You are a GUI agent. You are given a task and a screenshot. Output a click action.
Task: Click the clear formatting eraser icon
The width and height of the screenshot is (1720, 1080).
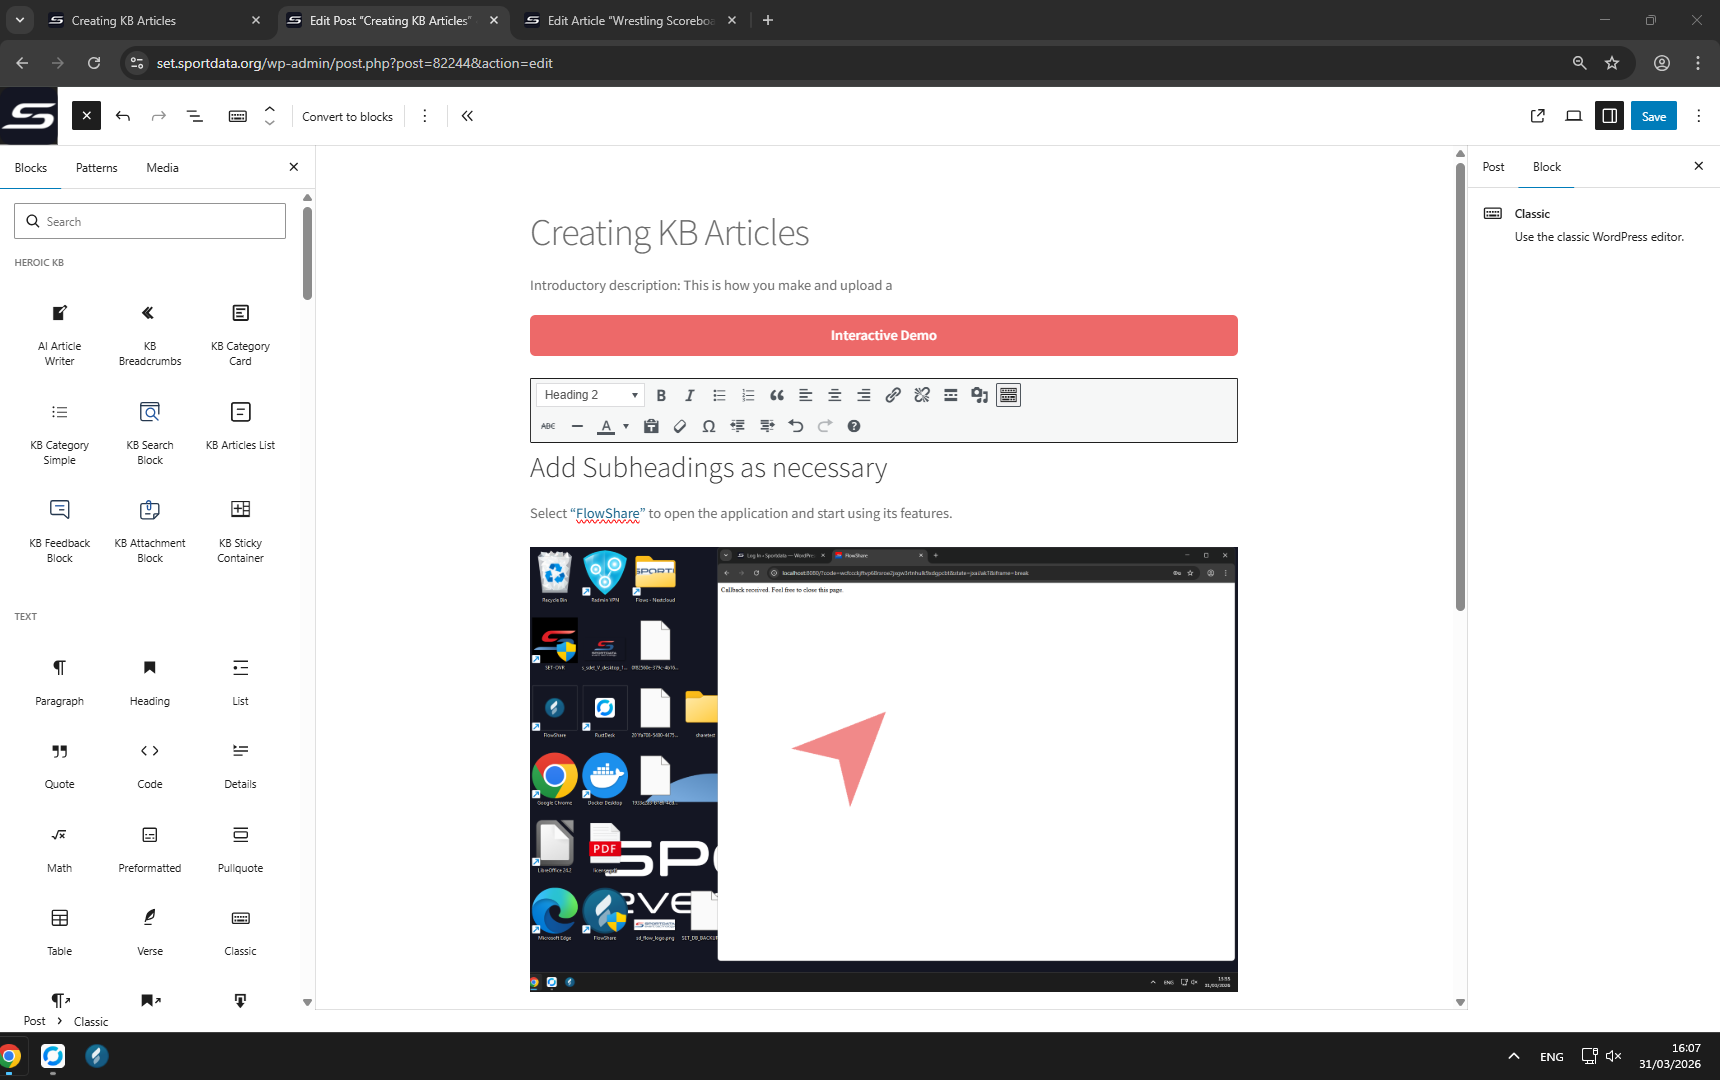click(680, 426)
